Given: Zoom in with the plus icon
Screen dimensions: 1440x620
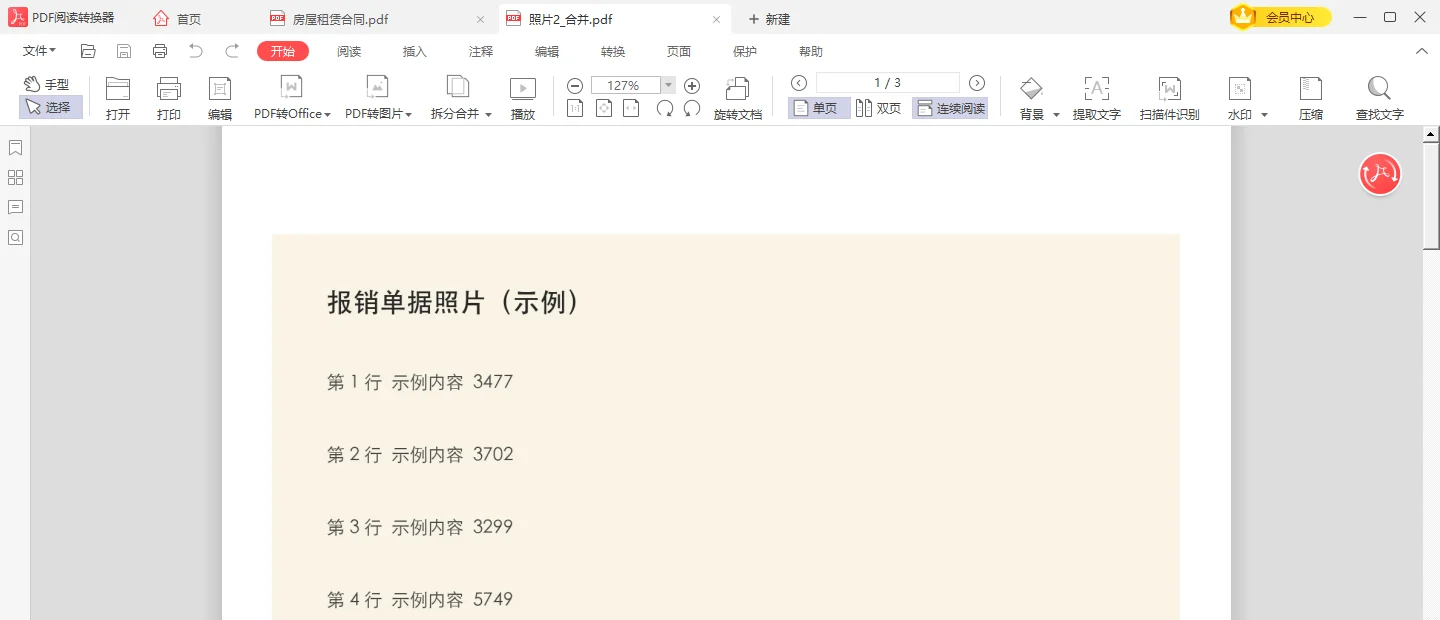Looking at the screenshot, I should 692,86.
